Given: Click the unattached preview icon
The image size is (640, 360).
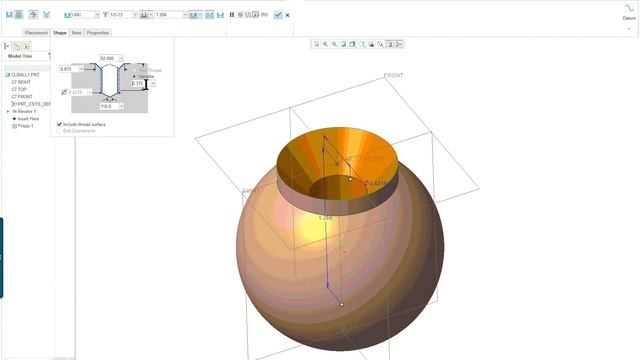Looking at the screenshot, I should click(x=248, y=15).
